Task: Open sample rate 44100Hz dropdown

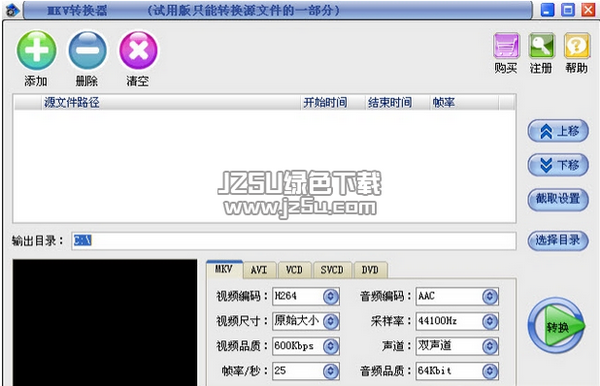Action: pos(490,321)
